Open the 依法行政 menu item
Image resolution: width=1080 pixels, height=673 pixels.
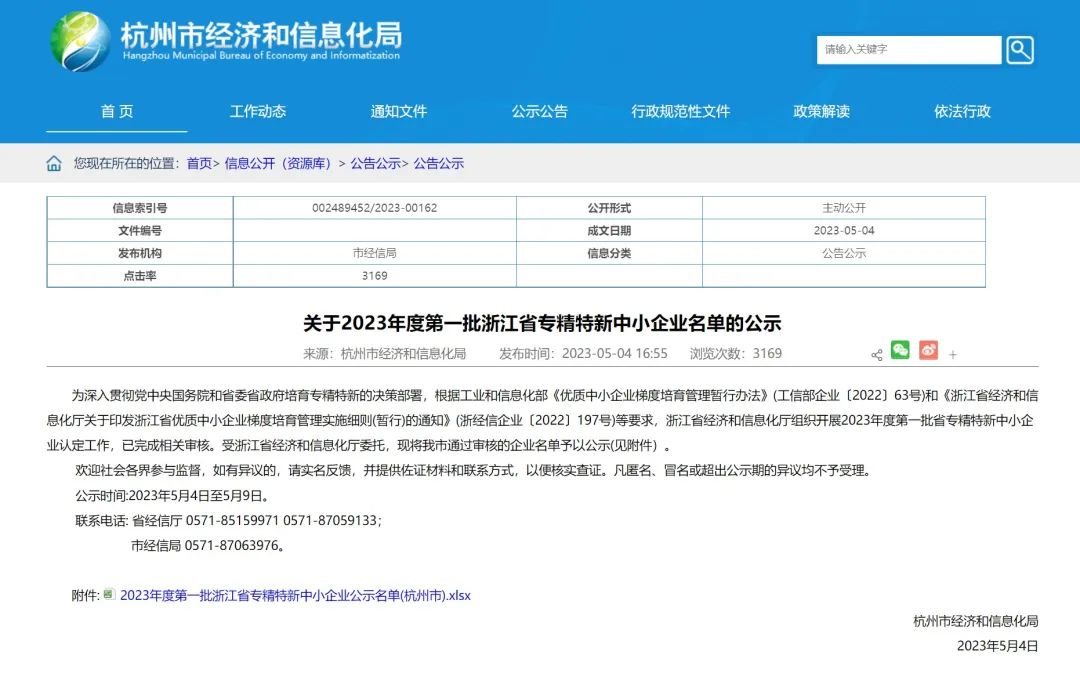(x=963, y=112)
